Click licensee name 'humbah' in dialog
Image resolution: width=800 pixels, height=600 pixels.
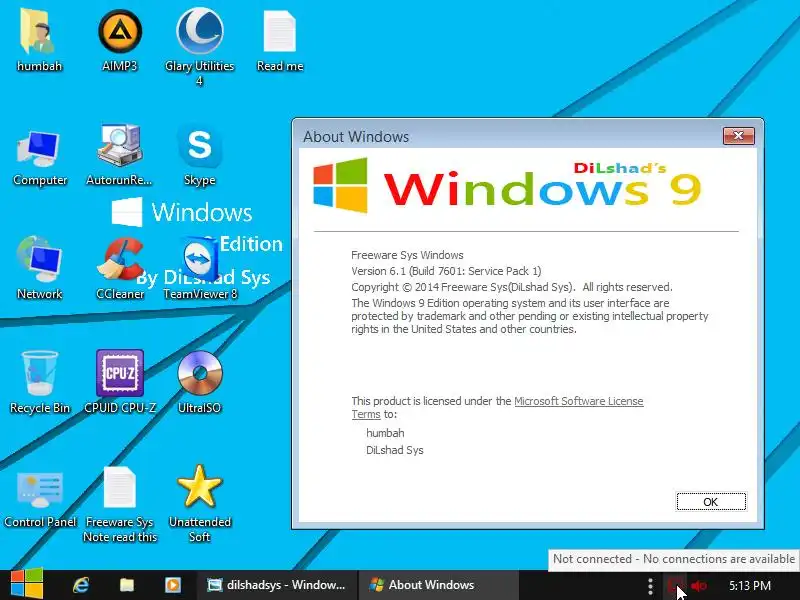(385, 433)
